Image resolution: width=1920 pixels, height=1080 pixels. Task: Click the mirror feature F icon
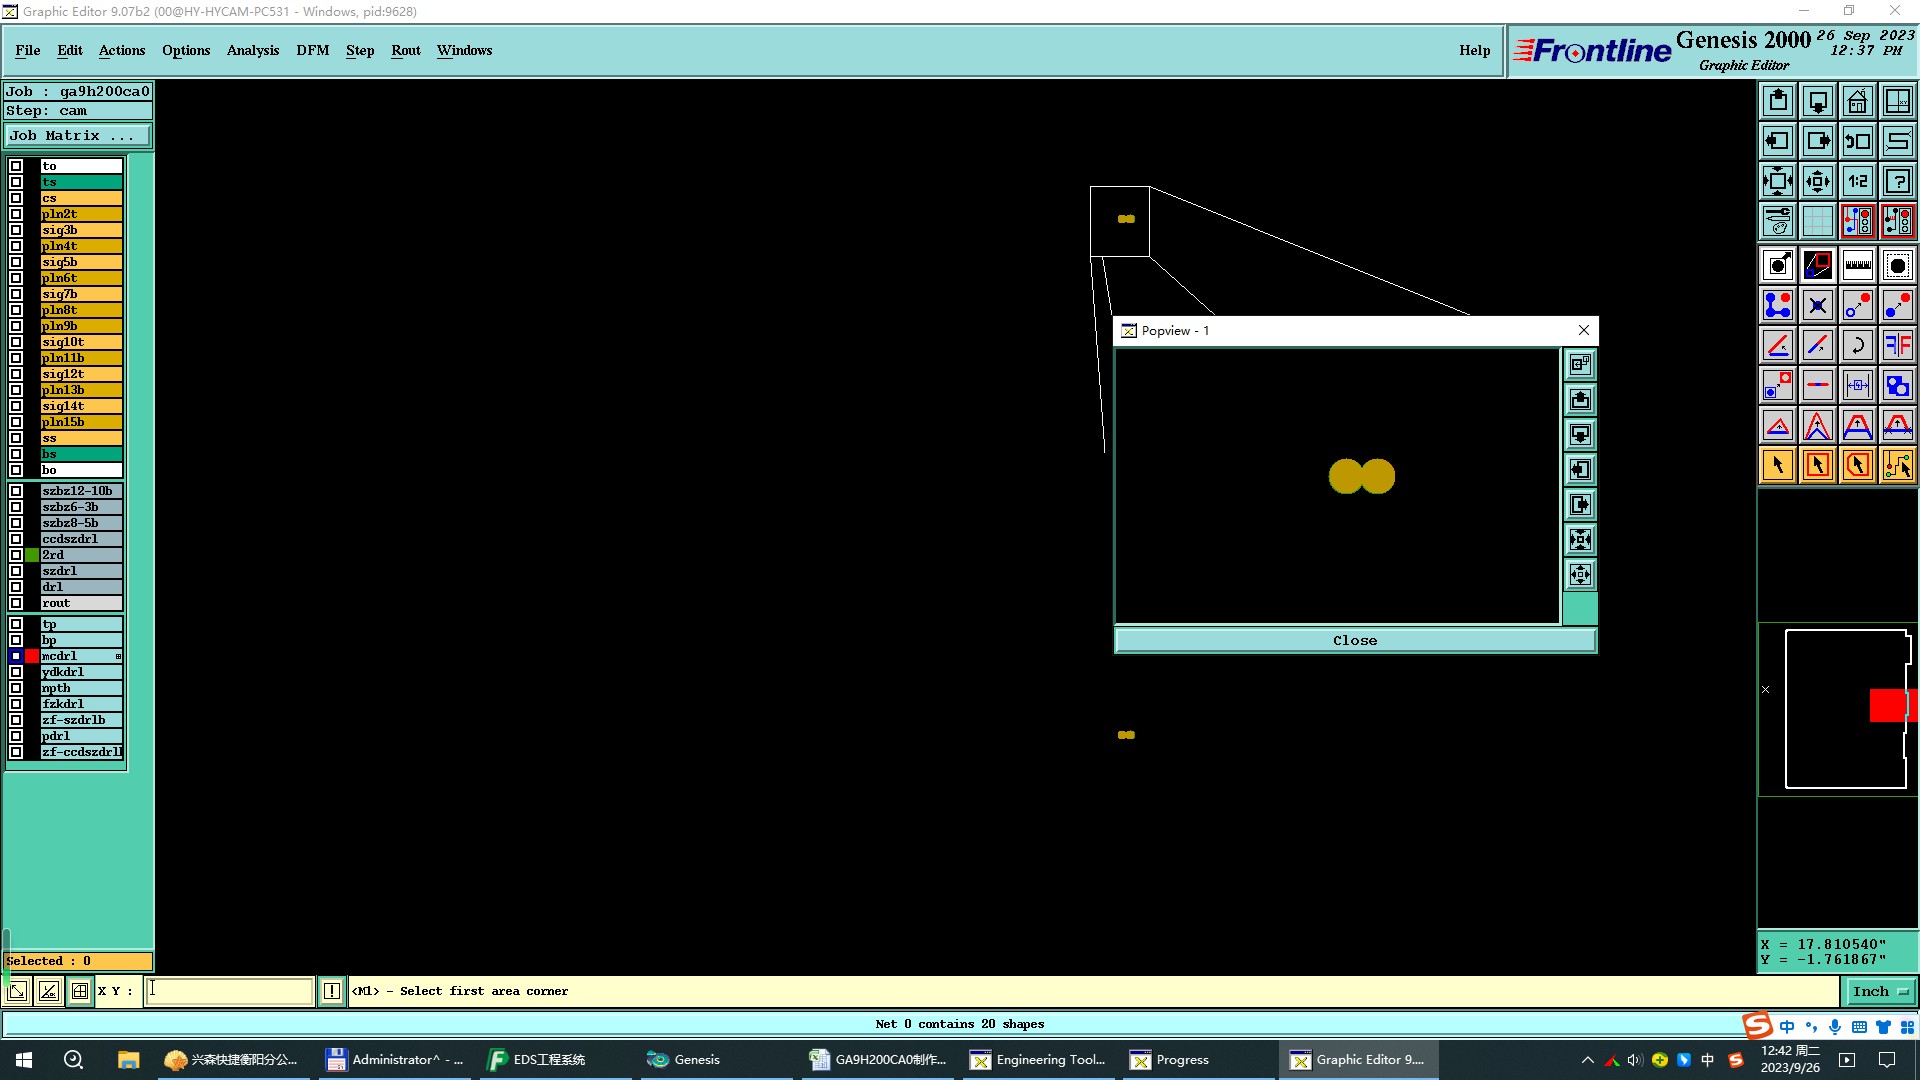pyautogui.click(x=1897, y=345)
